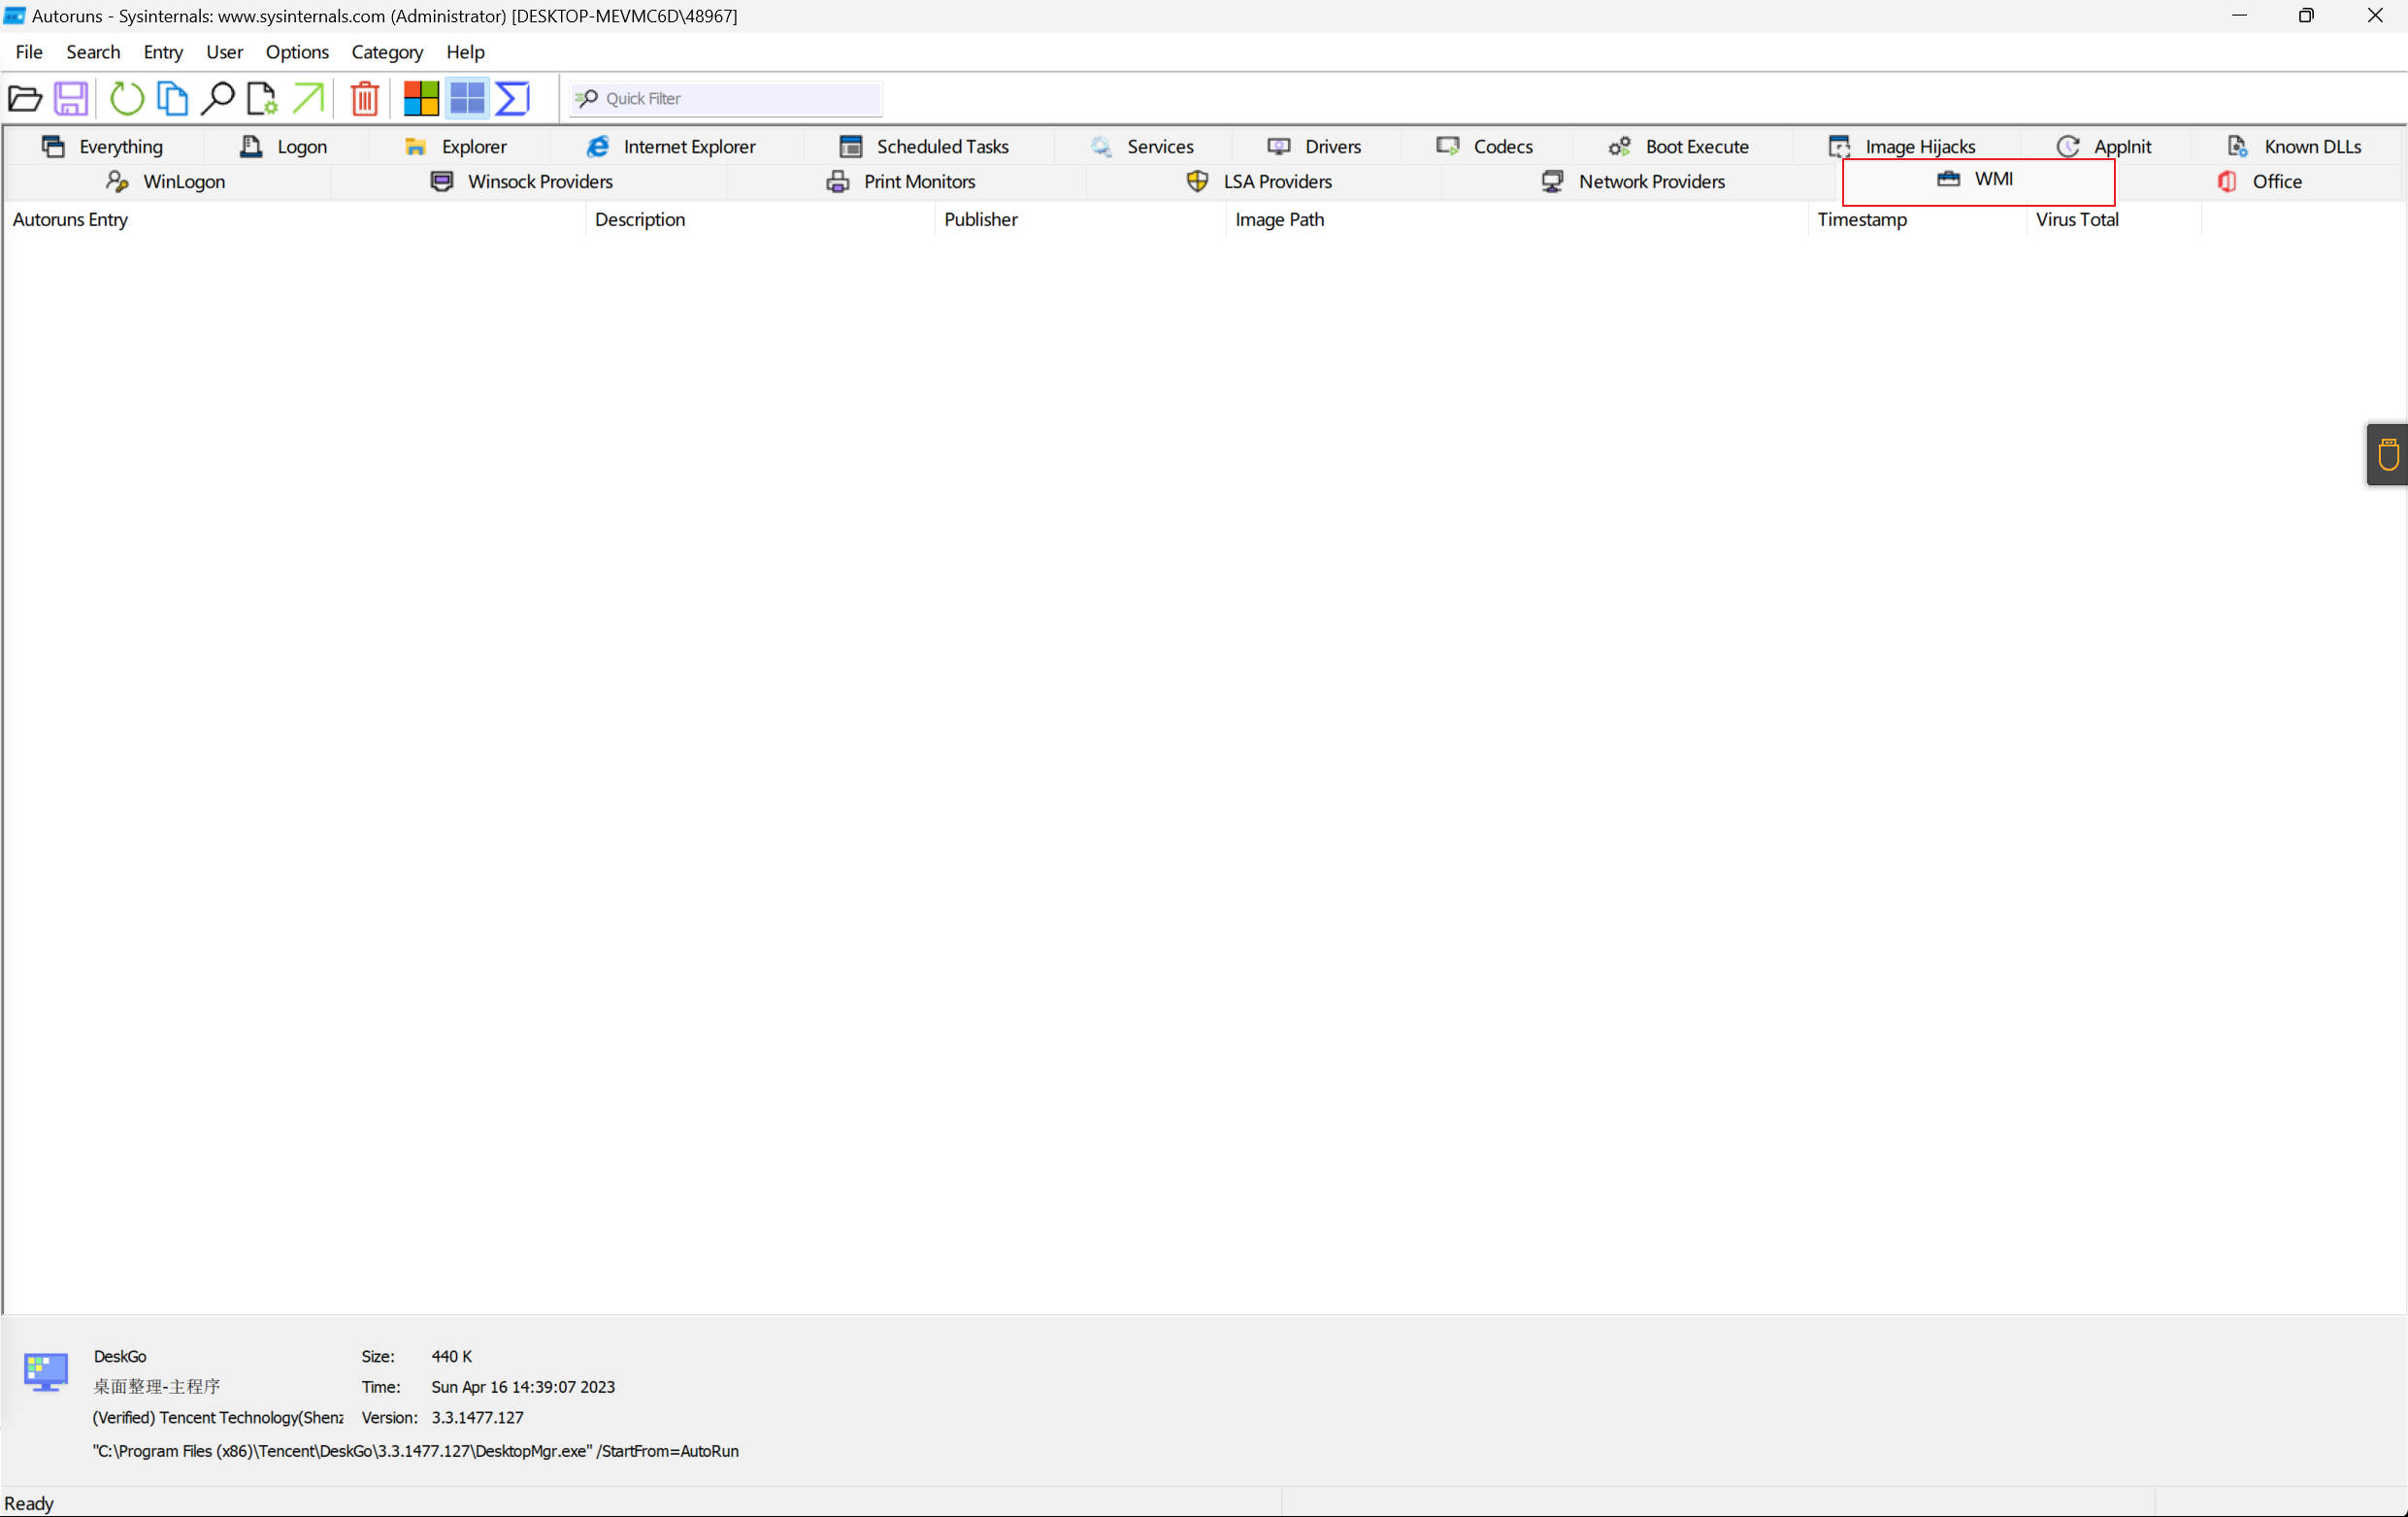
Task: Click the floating dark side panel widget
Action: [x=2388, y=454]
